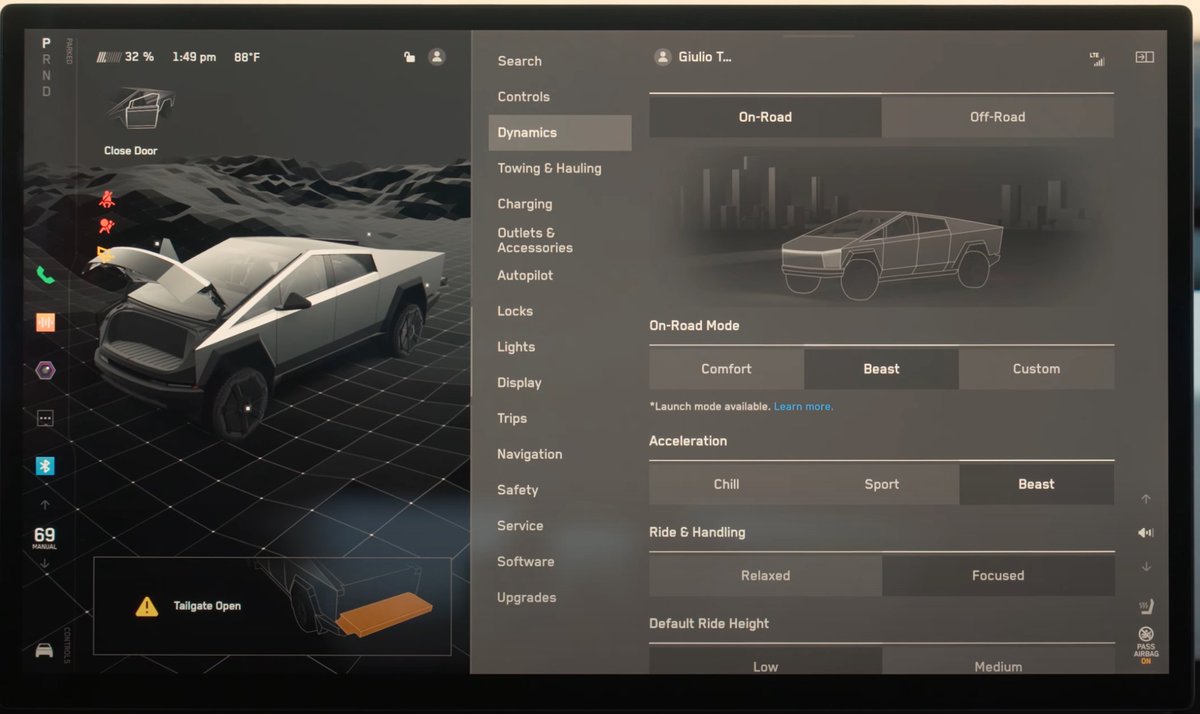Tap the red airbag warning icon
The width and height of the screenshot is (1200, 714).
(106, 226)
